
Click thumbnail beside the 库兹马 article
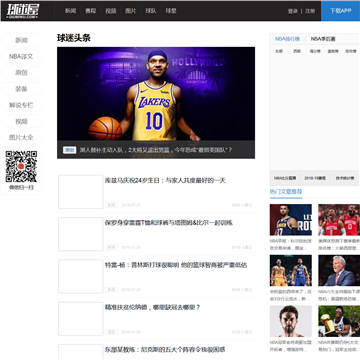coord(81,192)
